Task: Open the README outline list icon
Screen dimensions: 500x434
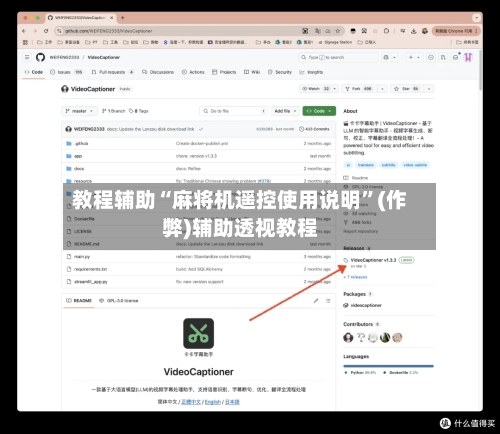Action: pyautogui.click(x=328, y=301)
